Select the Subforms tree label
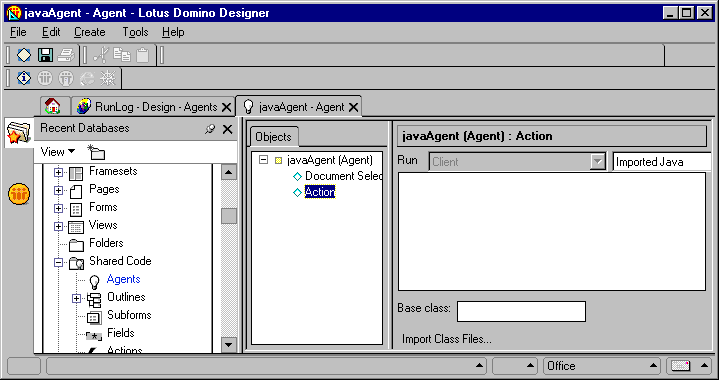719x380 pixels. point(129,315)
